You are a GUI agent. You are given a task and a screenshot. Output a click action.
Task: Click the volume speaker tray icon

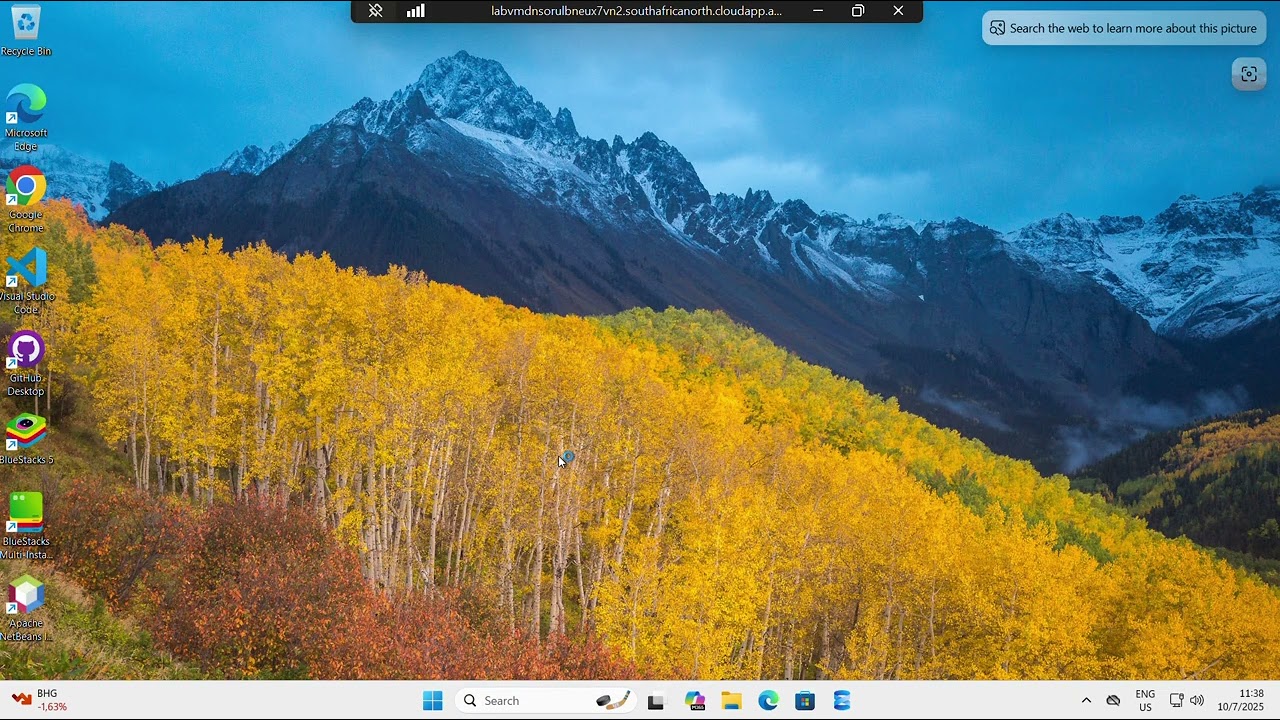(x=1197, y=701)
